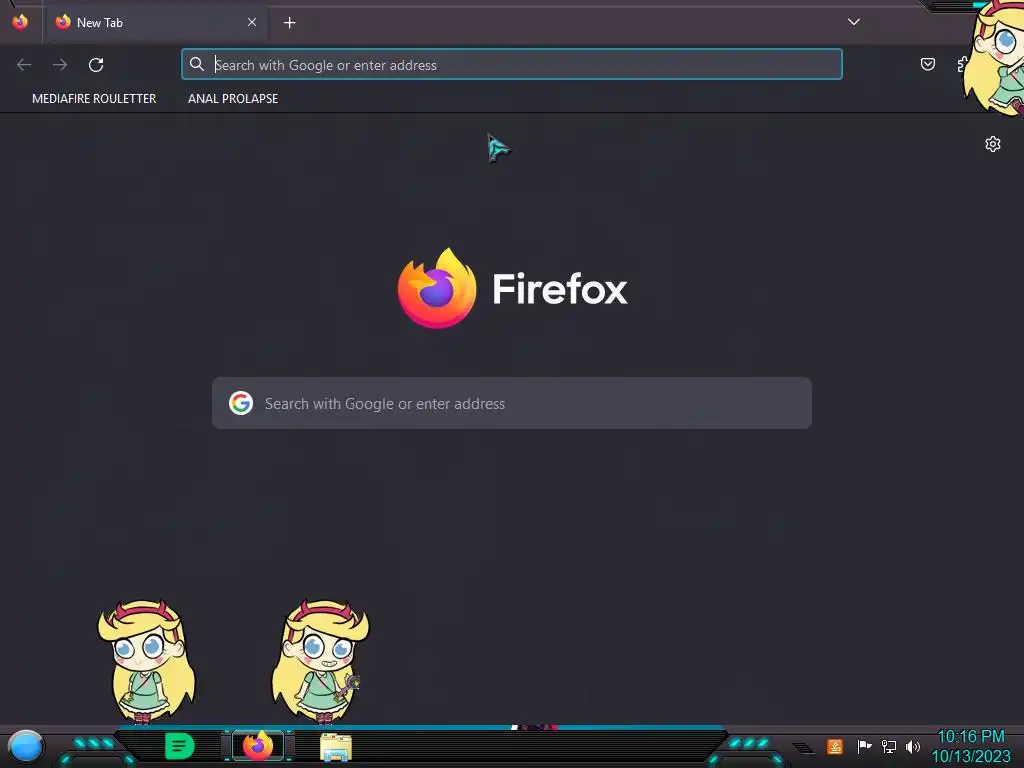The image size is (1024, 768).
Task: Click the Firefox View icon in tab strip
Action: (x=20, y=22)
